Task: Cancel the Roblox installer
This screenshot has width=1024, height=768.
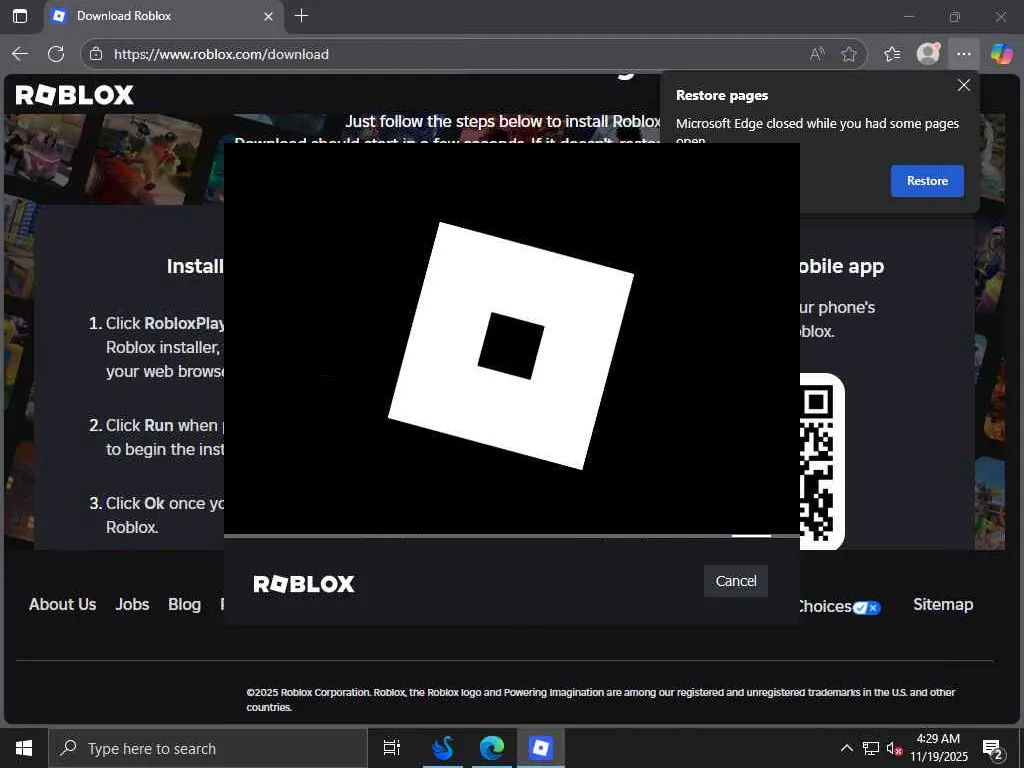Action: coord(735,581)
